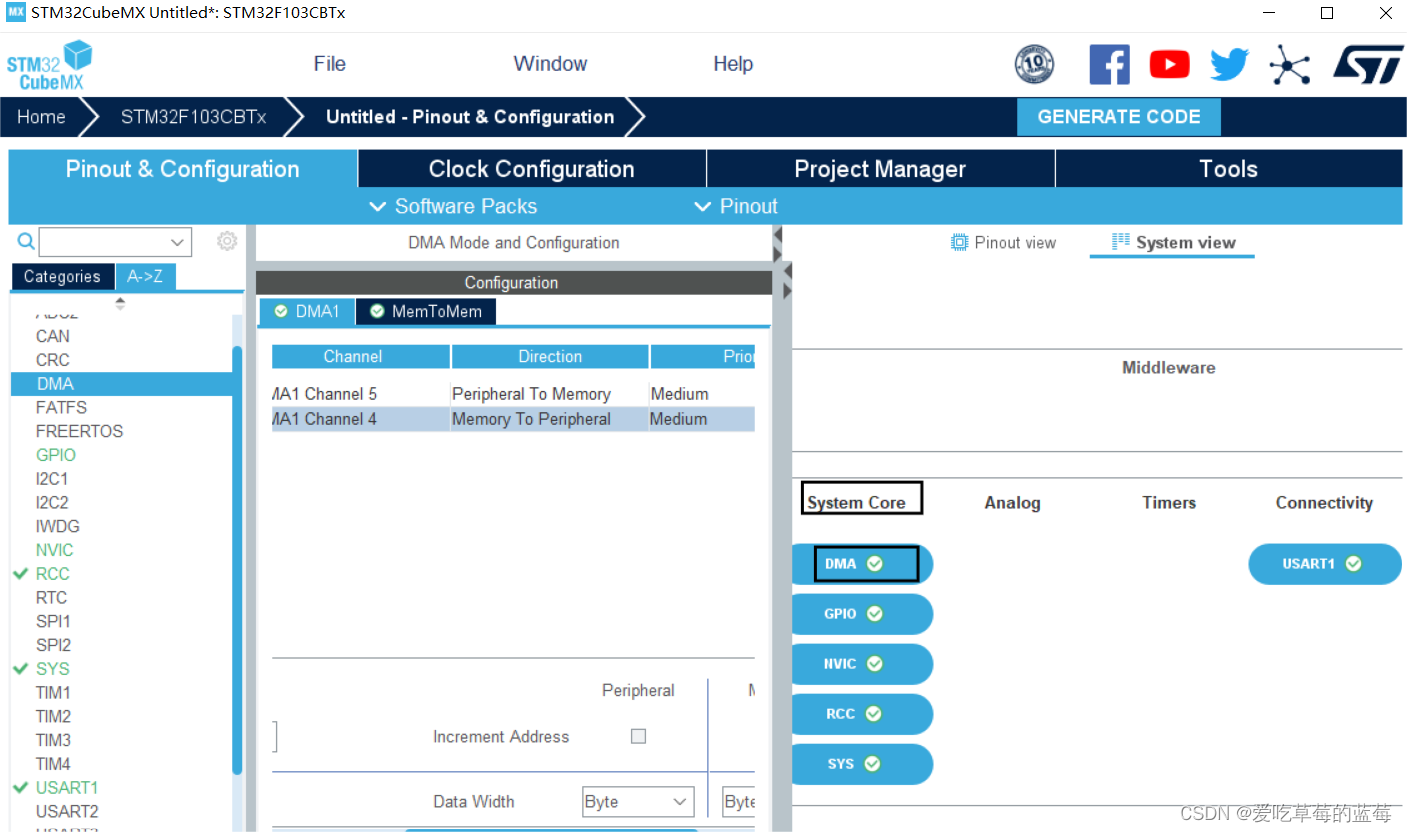This screenshot has width=1407, height=832.
Task: Click the RCC button in System view
Action: click(x=862, y=714)
